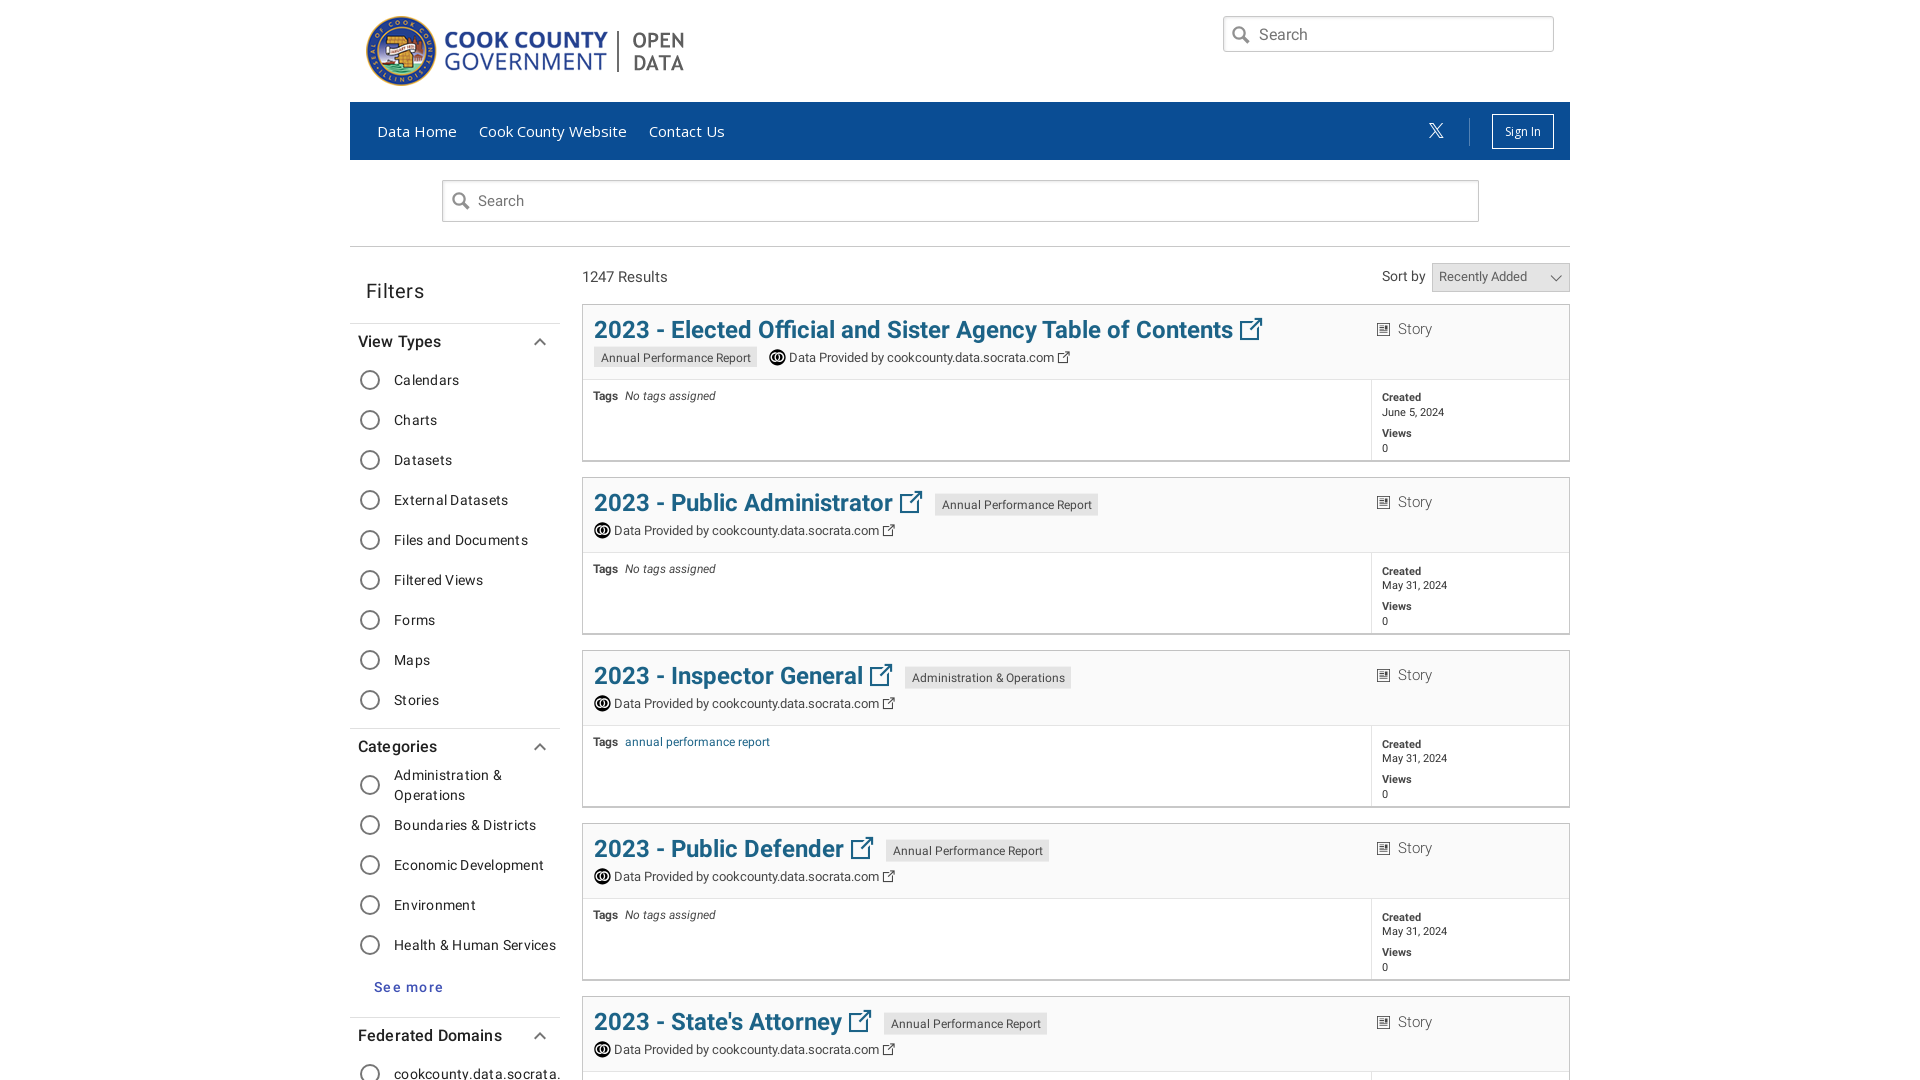Open the X (Twitter) social icon

(1436, 131)
